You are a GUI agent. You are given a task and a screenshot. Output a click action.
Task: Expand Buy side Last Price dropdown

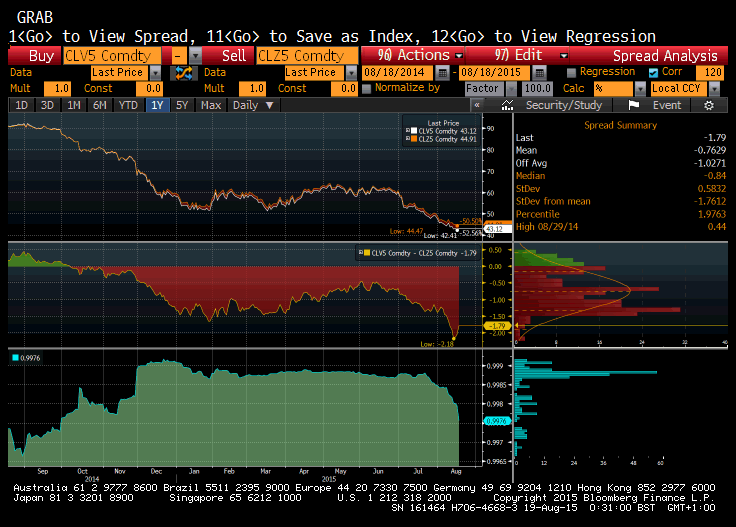click(155, 73)
